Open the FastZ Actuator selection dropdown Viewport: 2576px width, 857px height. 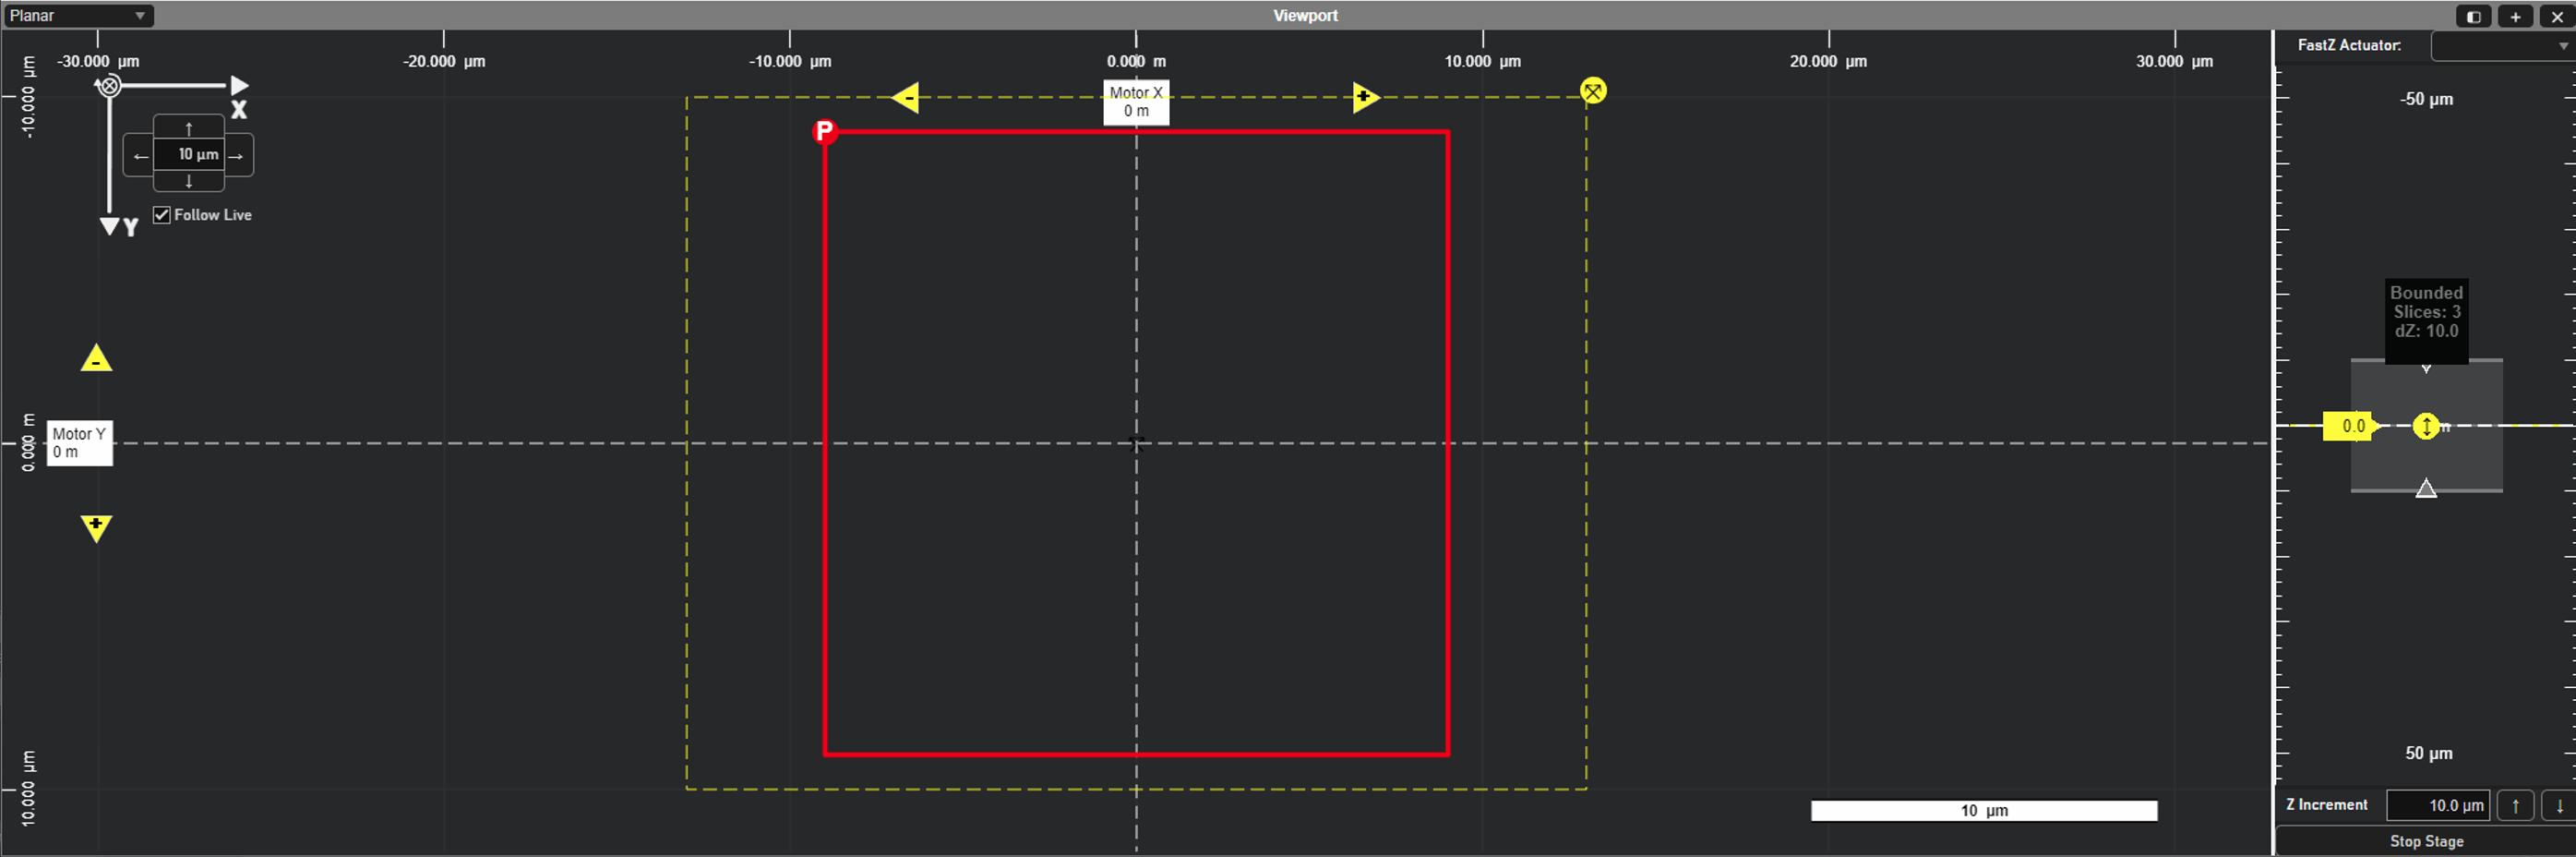coord(2502,45)
